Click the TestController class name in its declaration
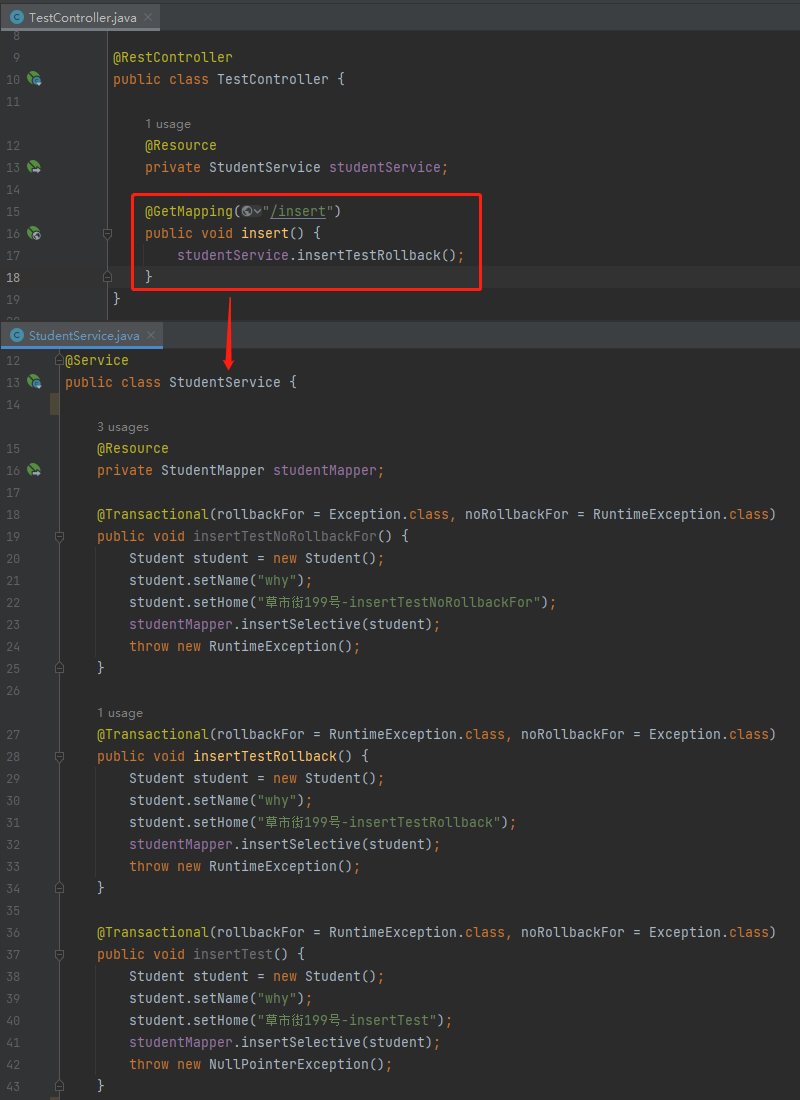Image resolution: width=800 pixels, height=1100 pixels. (272, 79)
